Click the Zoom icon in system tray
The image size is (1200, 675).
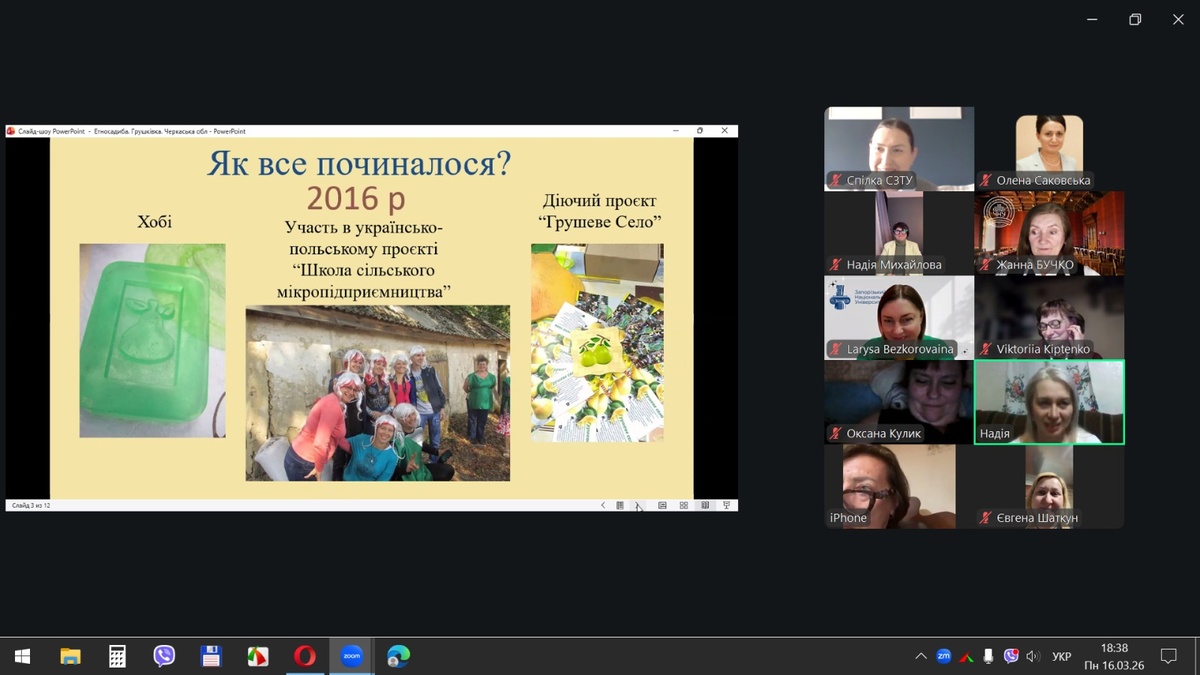[943, 656]
